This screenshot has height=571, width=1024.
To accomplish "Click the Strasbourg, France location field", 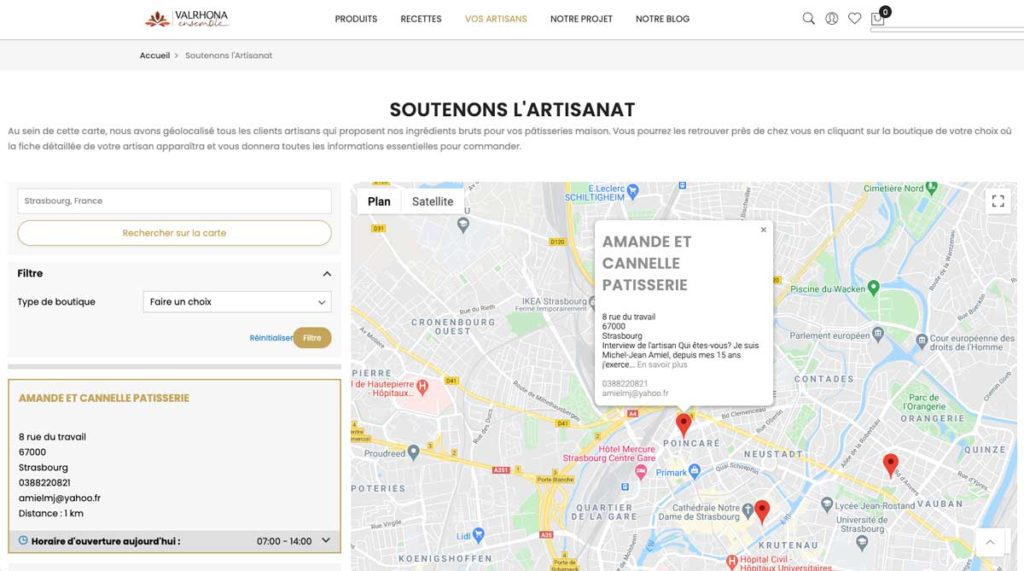I will [174, 201].
